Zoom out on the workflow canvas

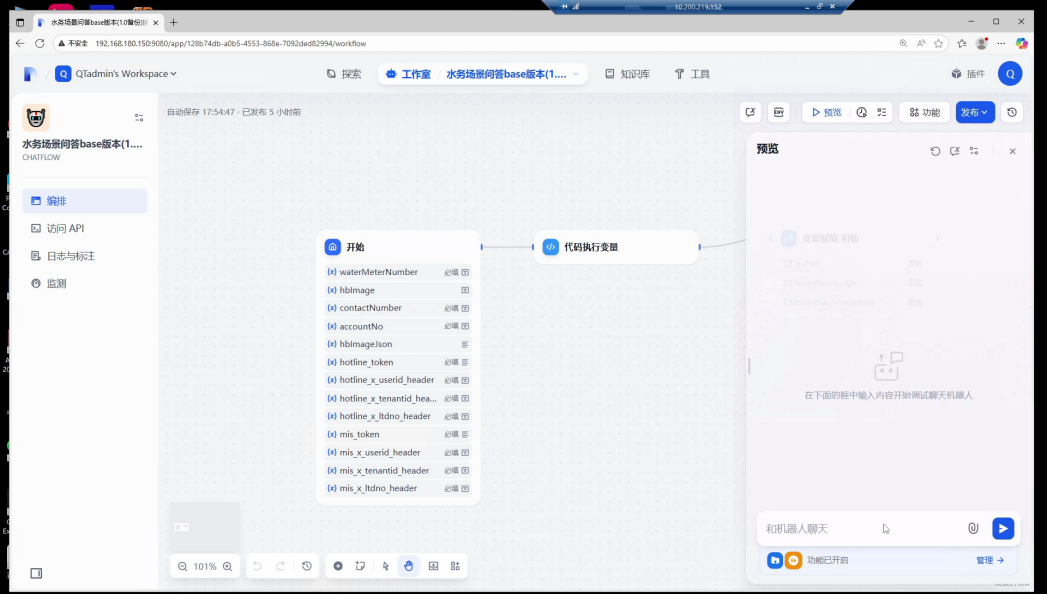[x=182, y=566]
